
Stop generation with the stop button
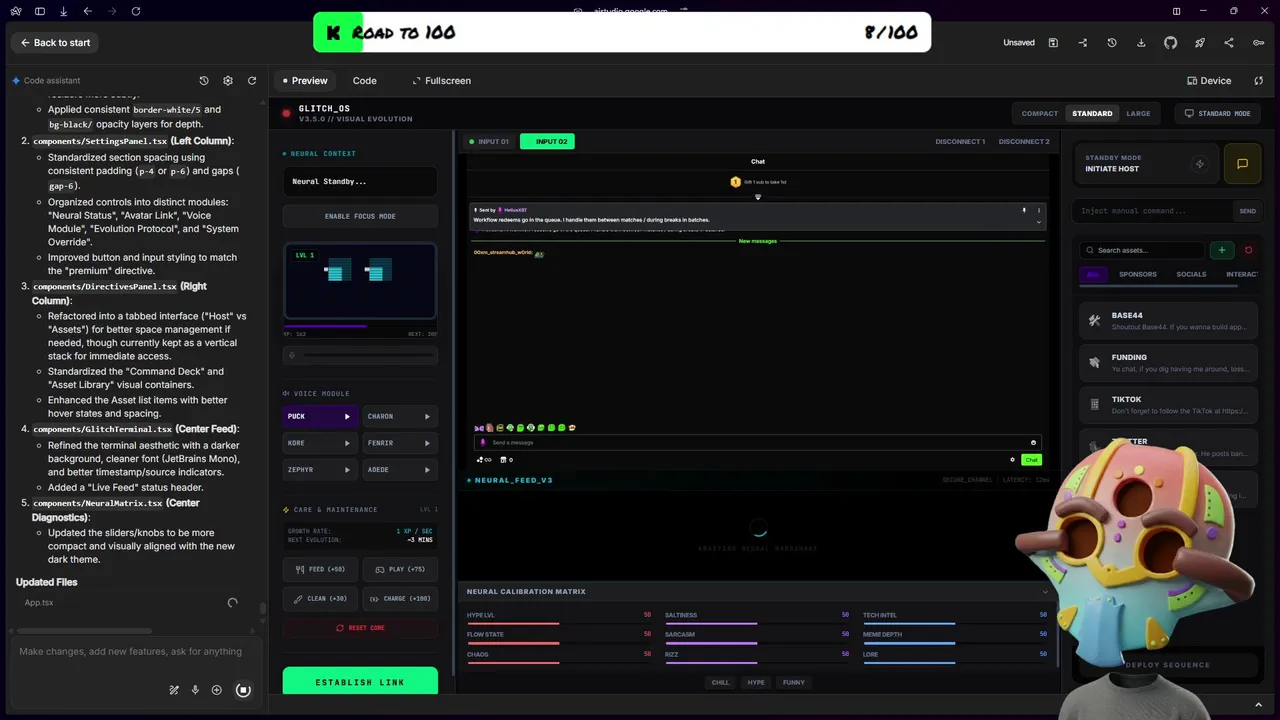point(243,690)
